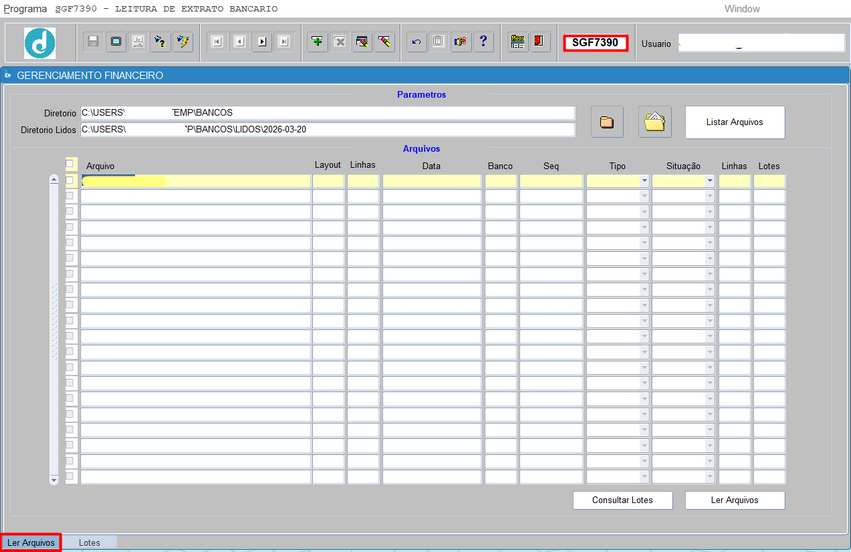Image resolution: width=851 pixels, height=552 pixels.
Task: Check the second-to-last row checkbox in Arquivos
Action: click(69, 461)
